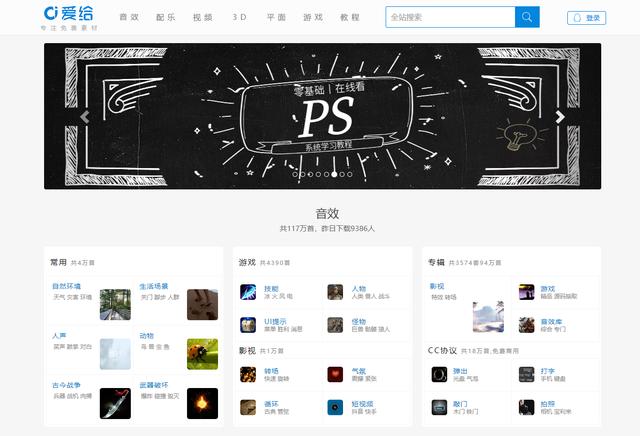Open the 短视频 link
The width and height of the screenshot is (640, 436).
[362, 404]
